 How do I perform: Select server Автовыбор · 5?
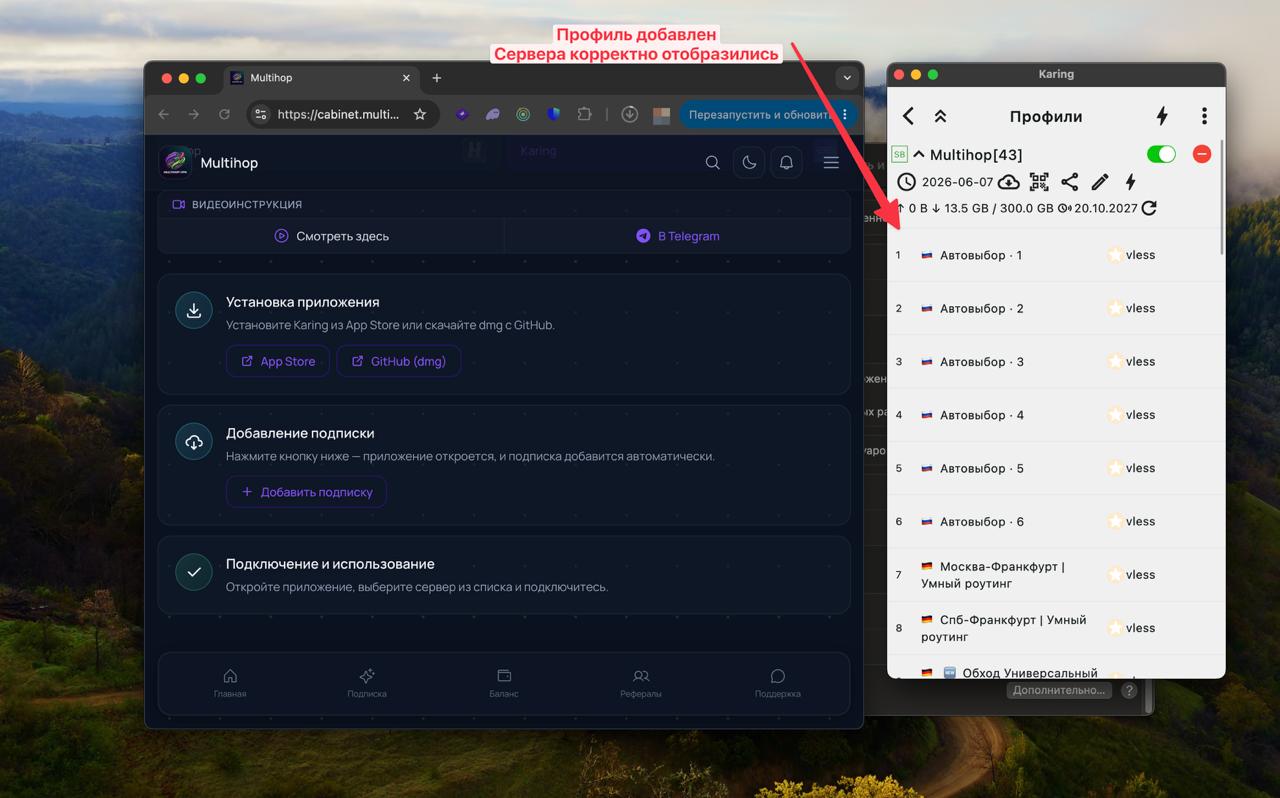pyautogui.click(x=1055, y=468)
